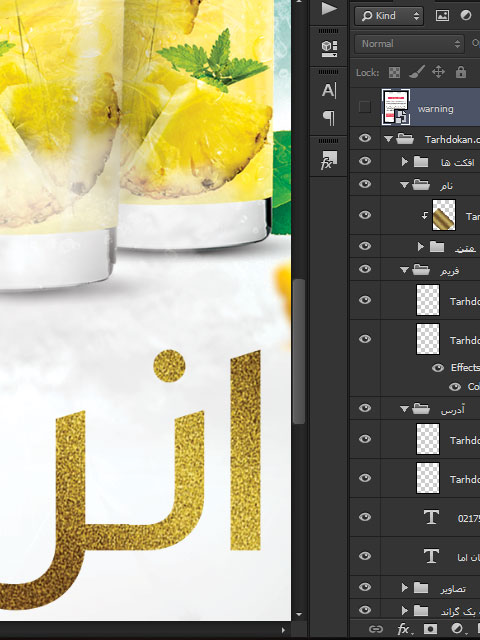Collapse the آدرس layer group
The image size is (480, 640).
404,409
